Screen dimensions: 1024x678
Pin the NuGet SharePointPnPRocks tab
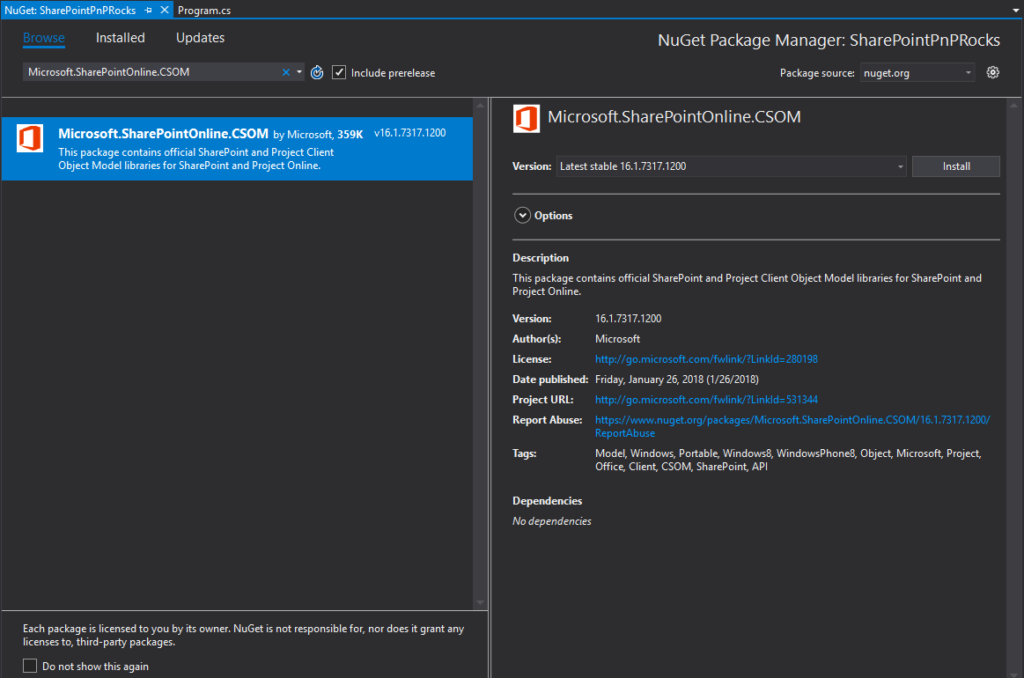pos(148,10)
